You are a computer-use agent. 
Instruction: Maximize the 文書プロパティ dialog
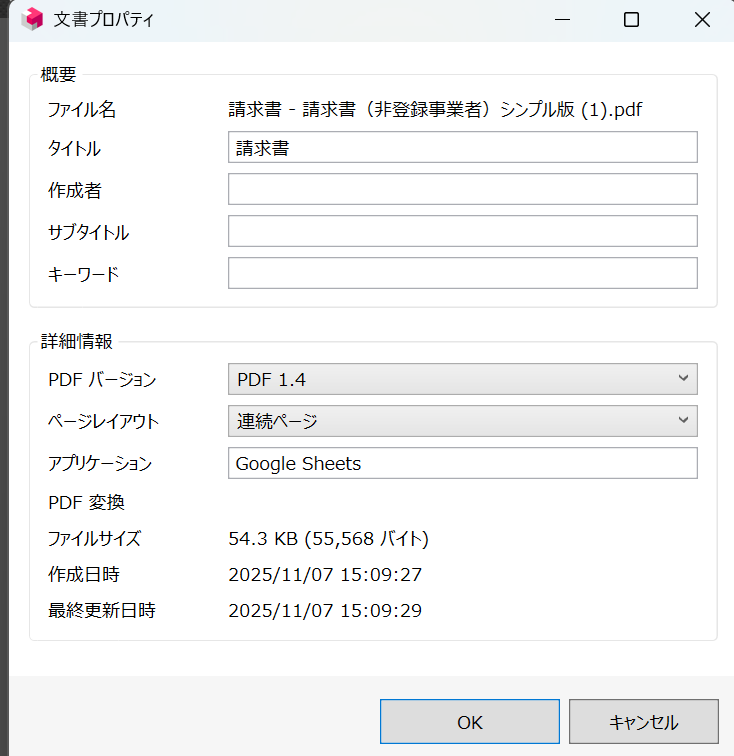631,20
